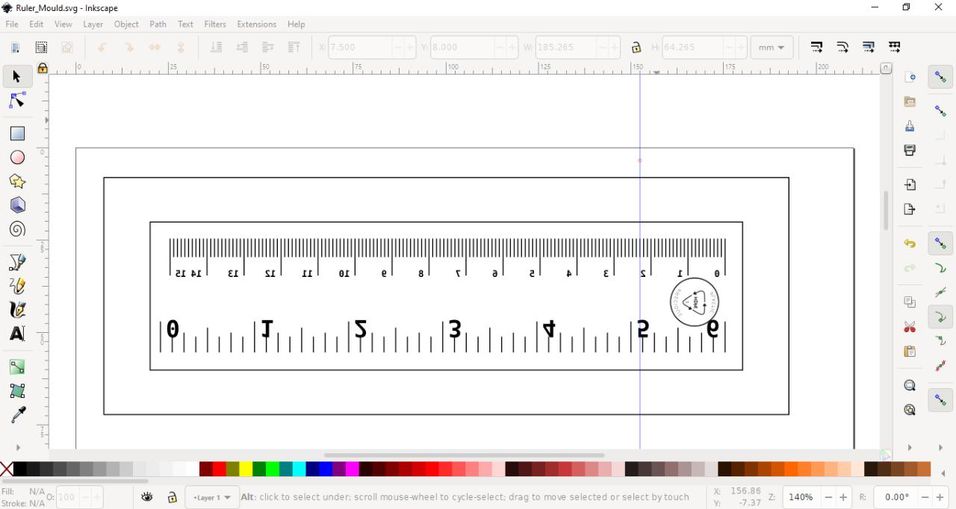Click the Save document icon
The height and width of the screenshot is (509, 956).
pos(910,126)
